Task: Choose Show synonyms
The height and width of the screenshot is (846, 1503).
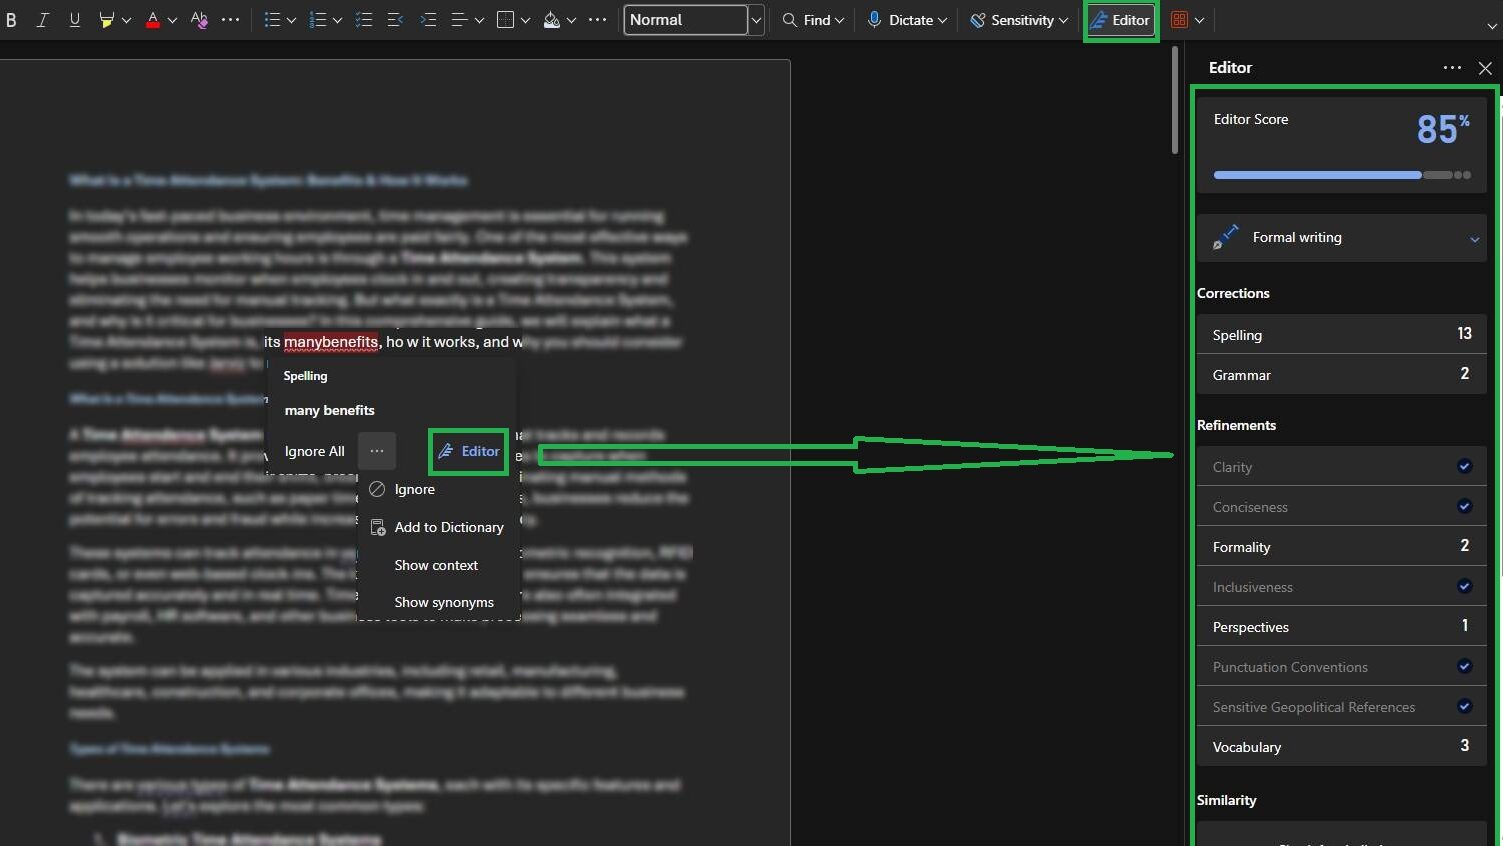Action: point(444,603)
